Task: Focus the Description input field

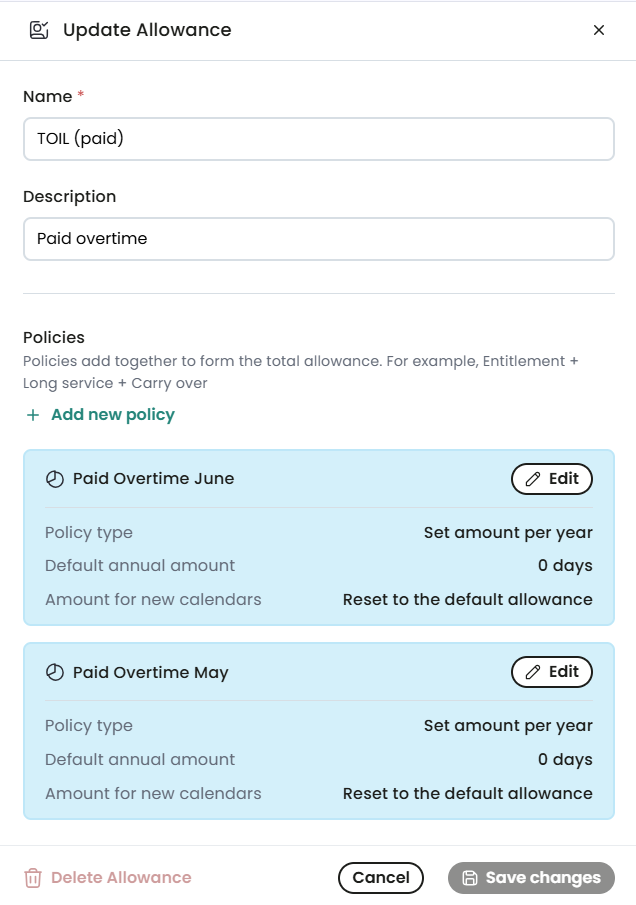Action: 319,239
